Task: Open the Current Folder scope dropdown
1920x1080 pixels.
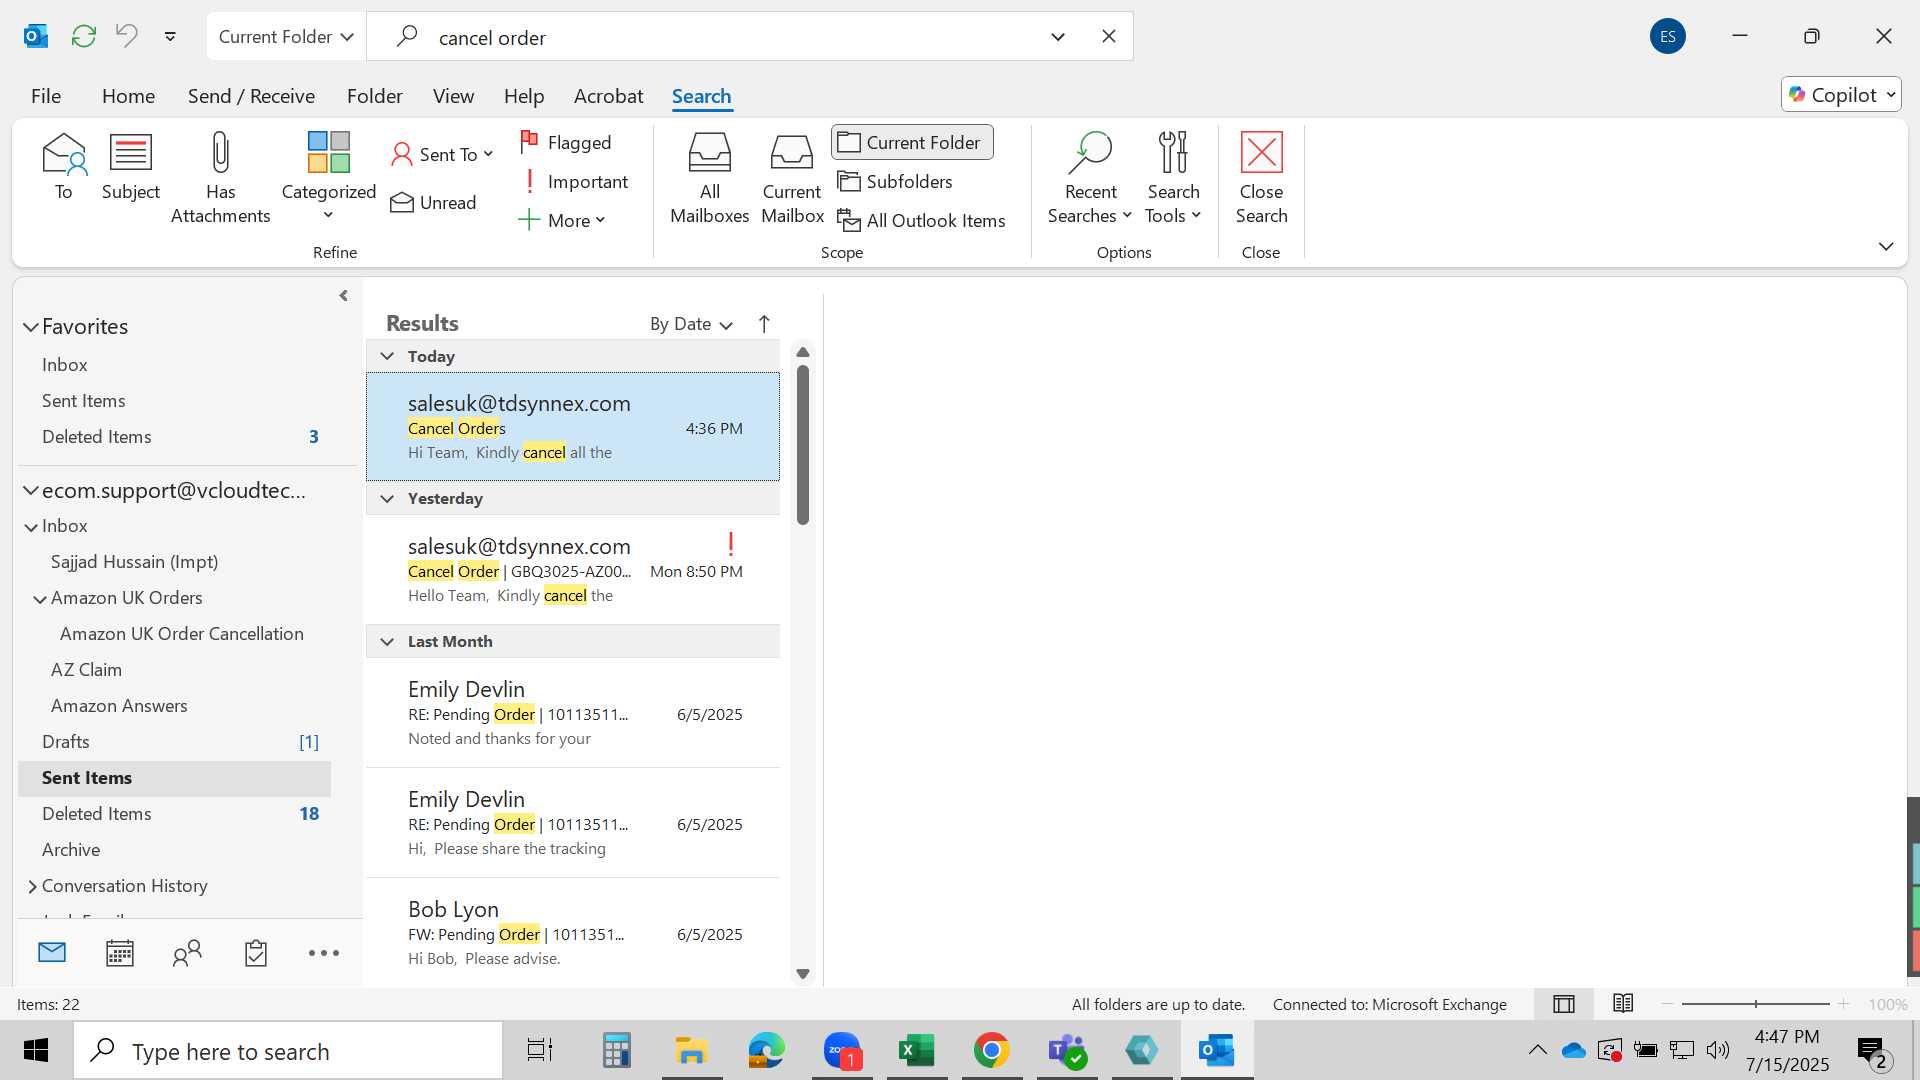Action: pos(286,36)
